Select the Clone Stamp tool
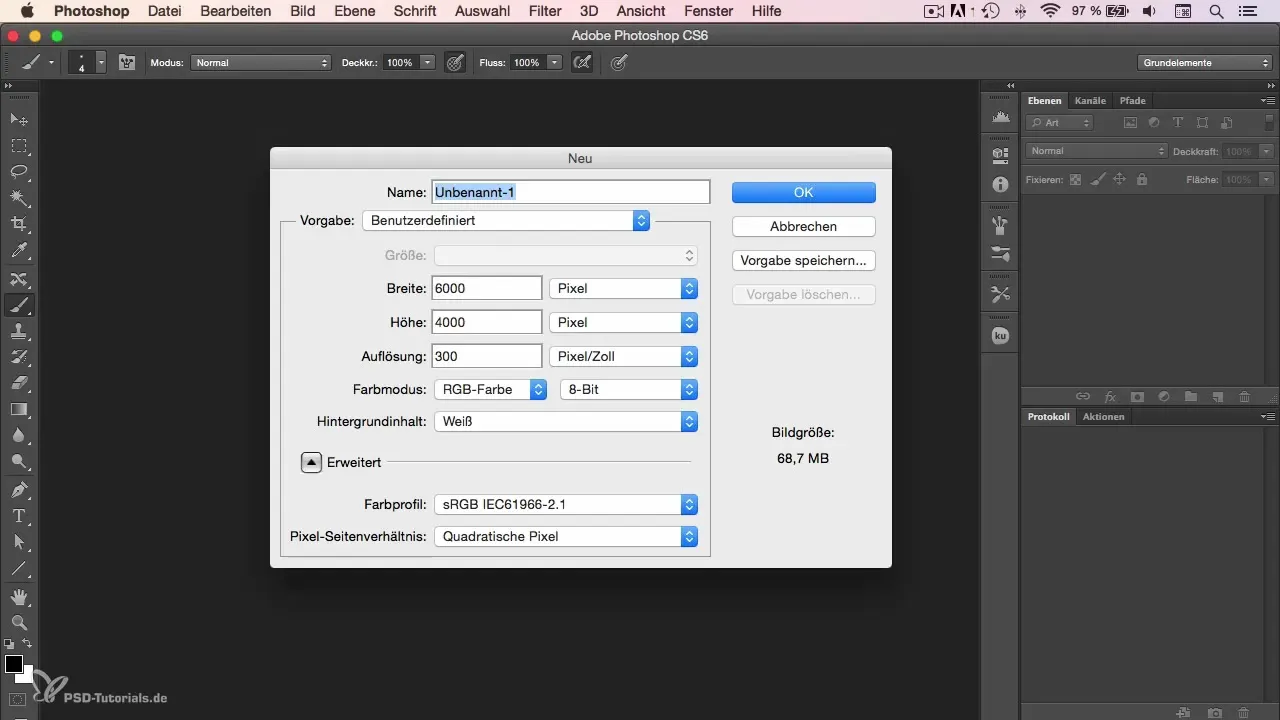Screen dimensions: 1280x720 click(x=18, y=331)
